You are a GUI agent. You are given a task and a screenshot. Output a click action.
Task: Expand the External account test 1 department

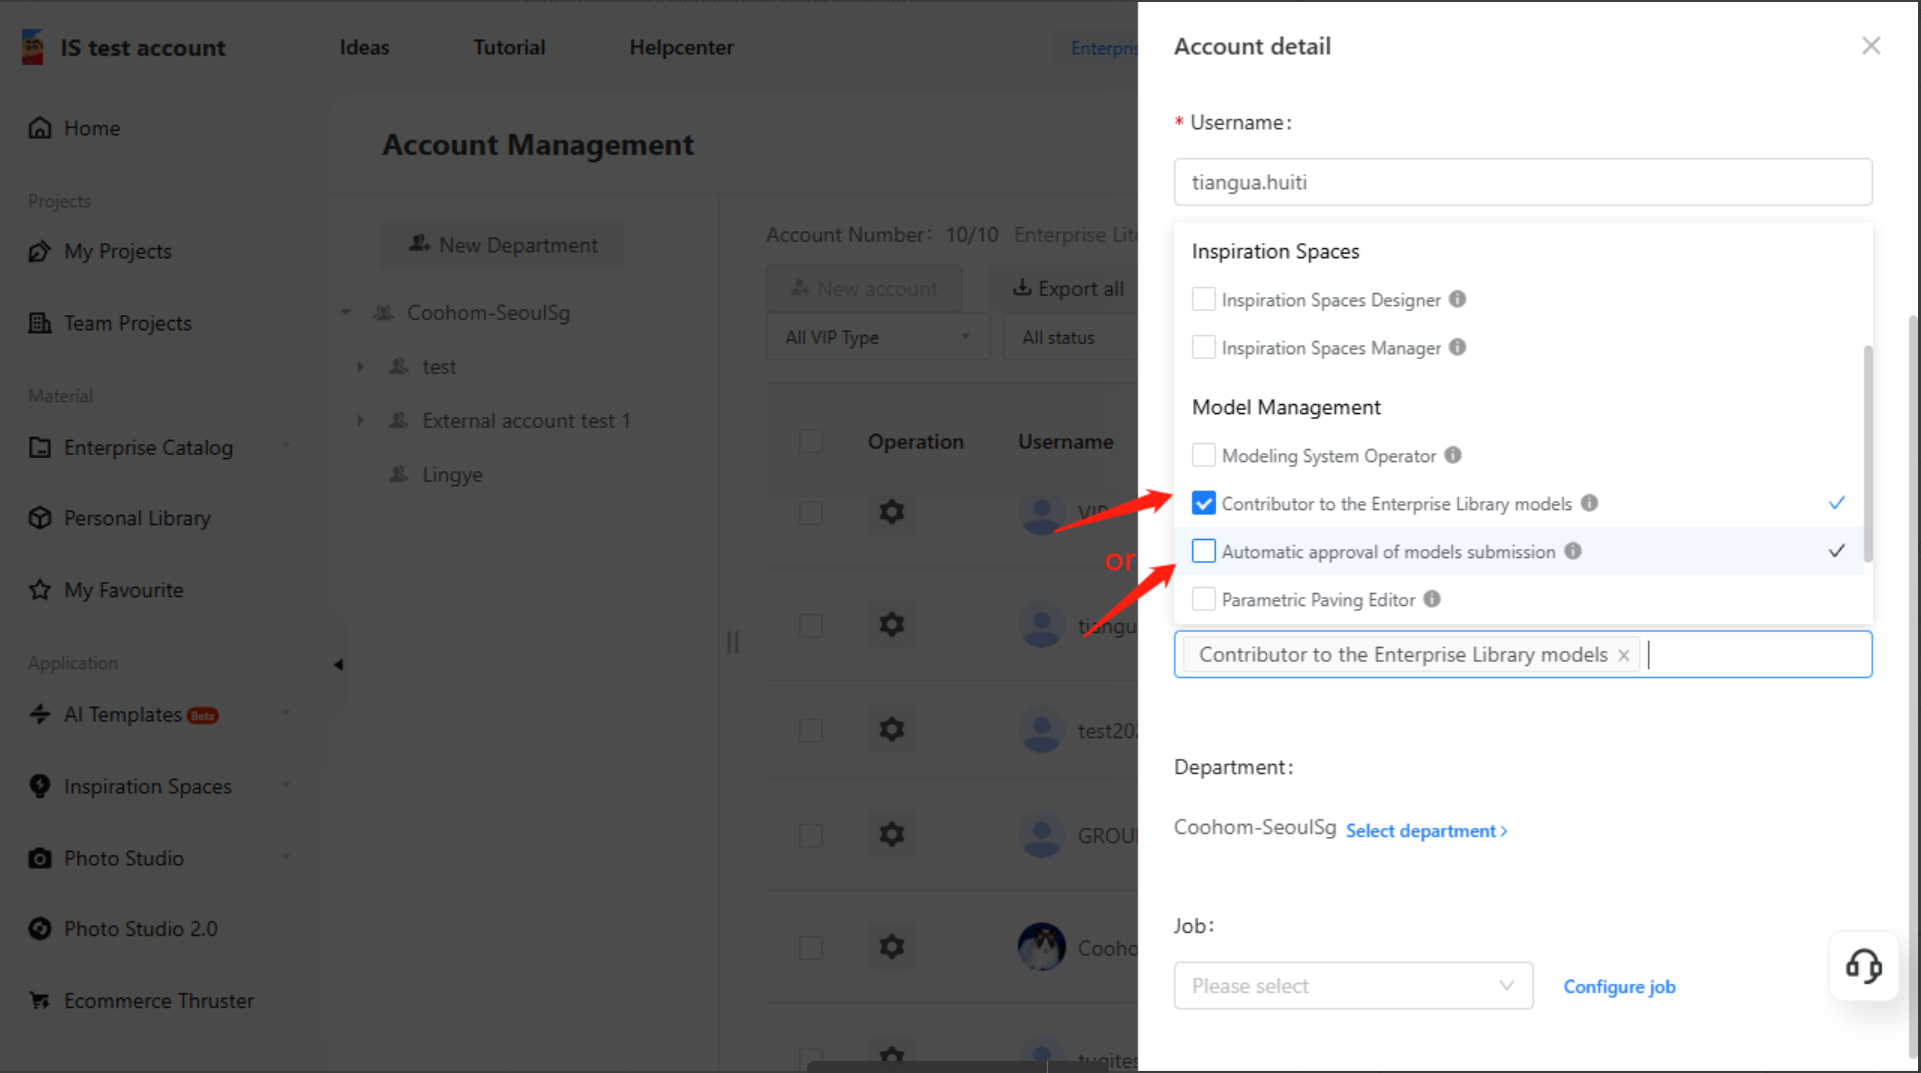click(361, 421)
